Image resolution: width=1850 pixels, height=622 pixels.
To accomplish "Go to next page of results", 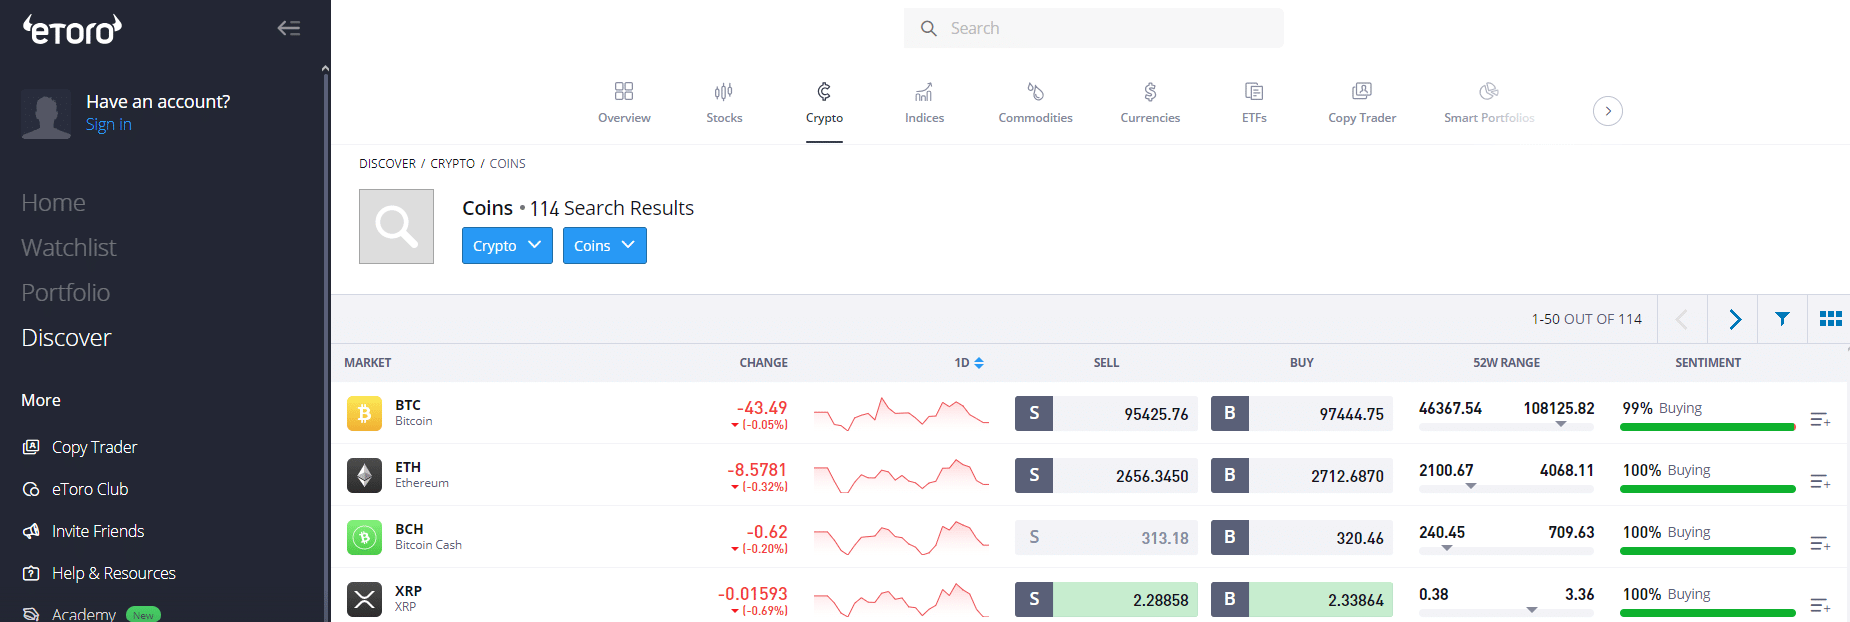I will click(1734, 319).
